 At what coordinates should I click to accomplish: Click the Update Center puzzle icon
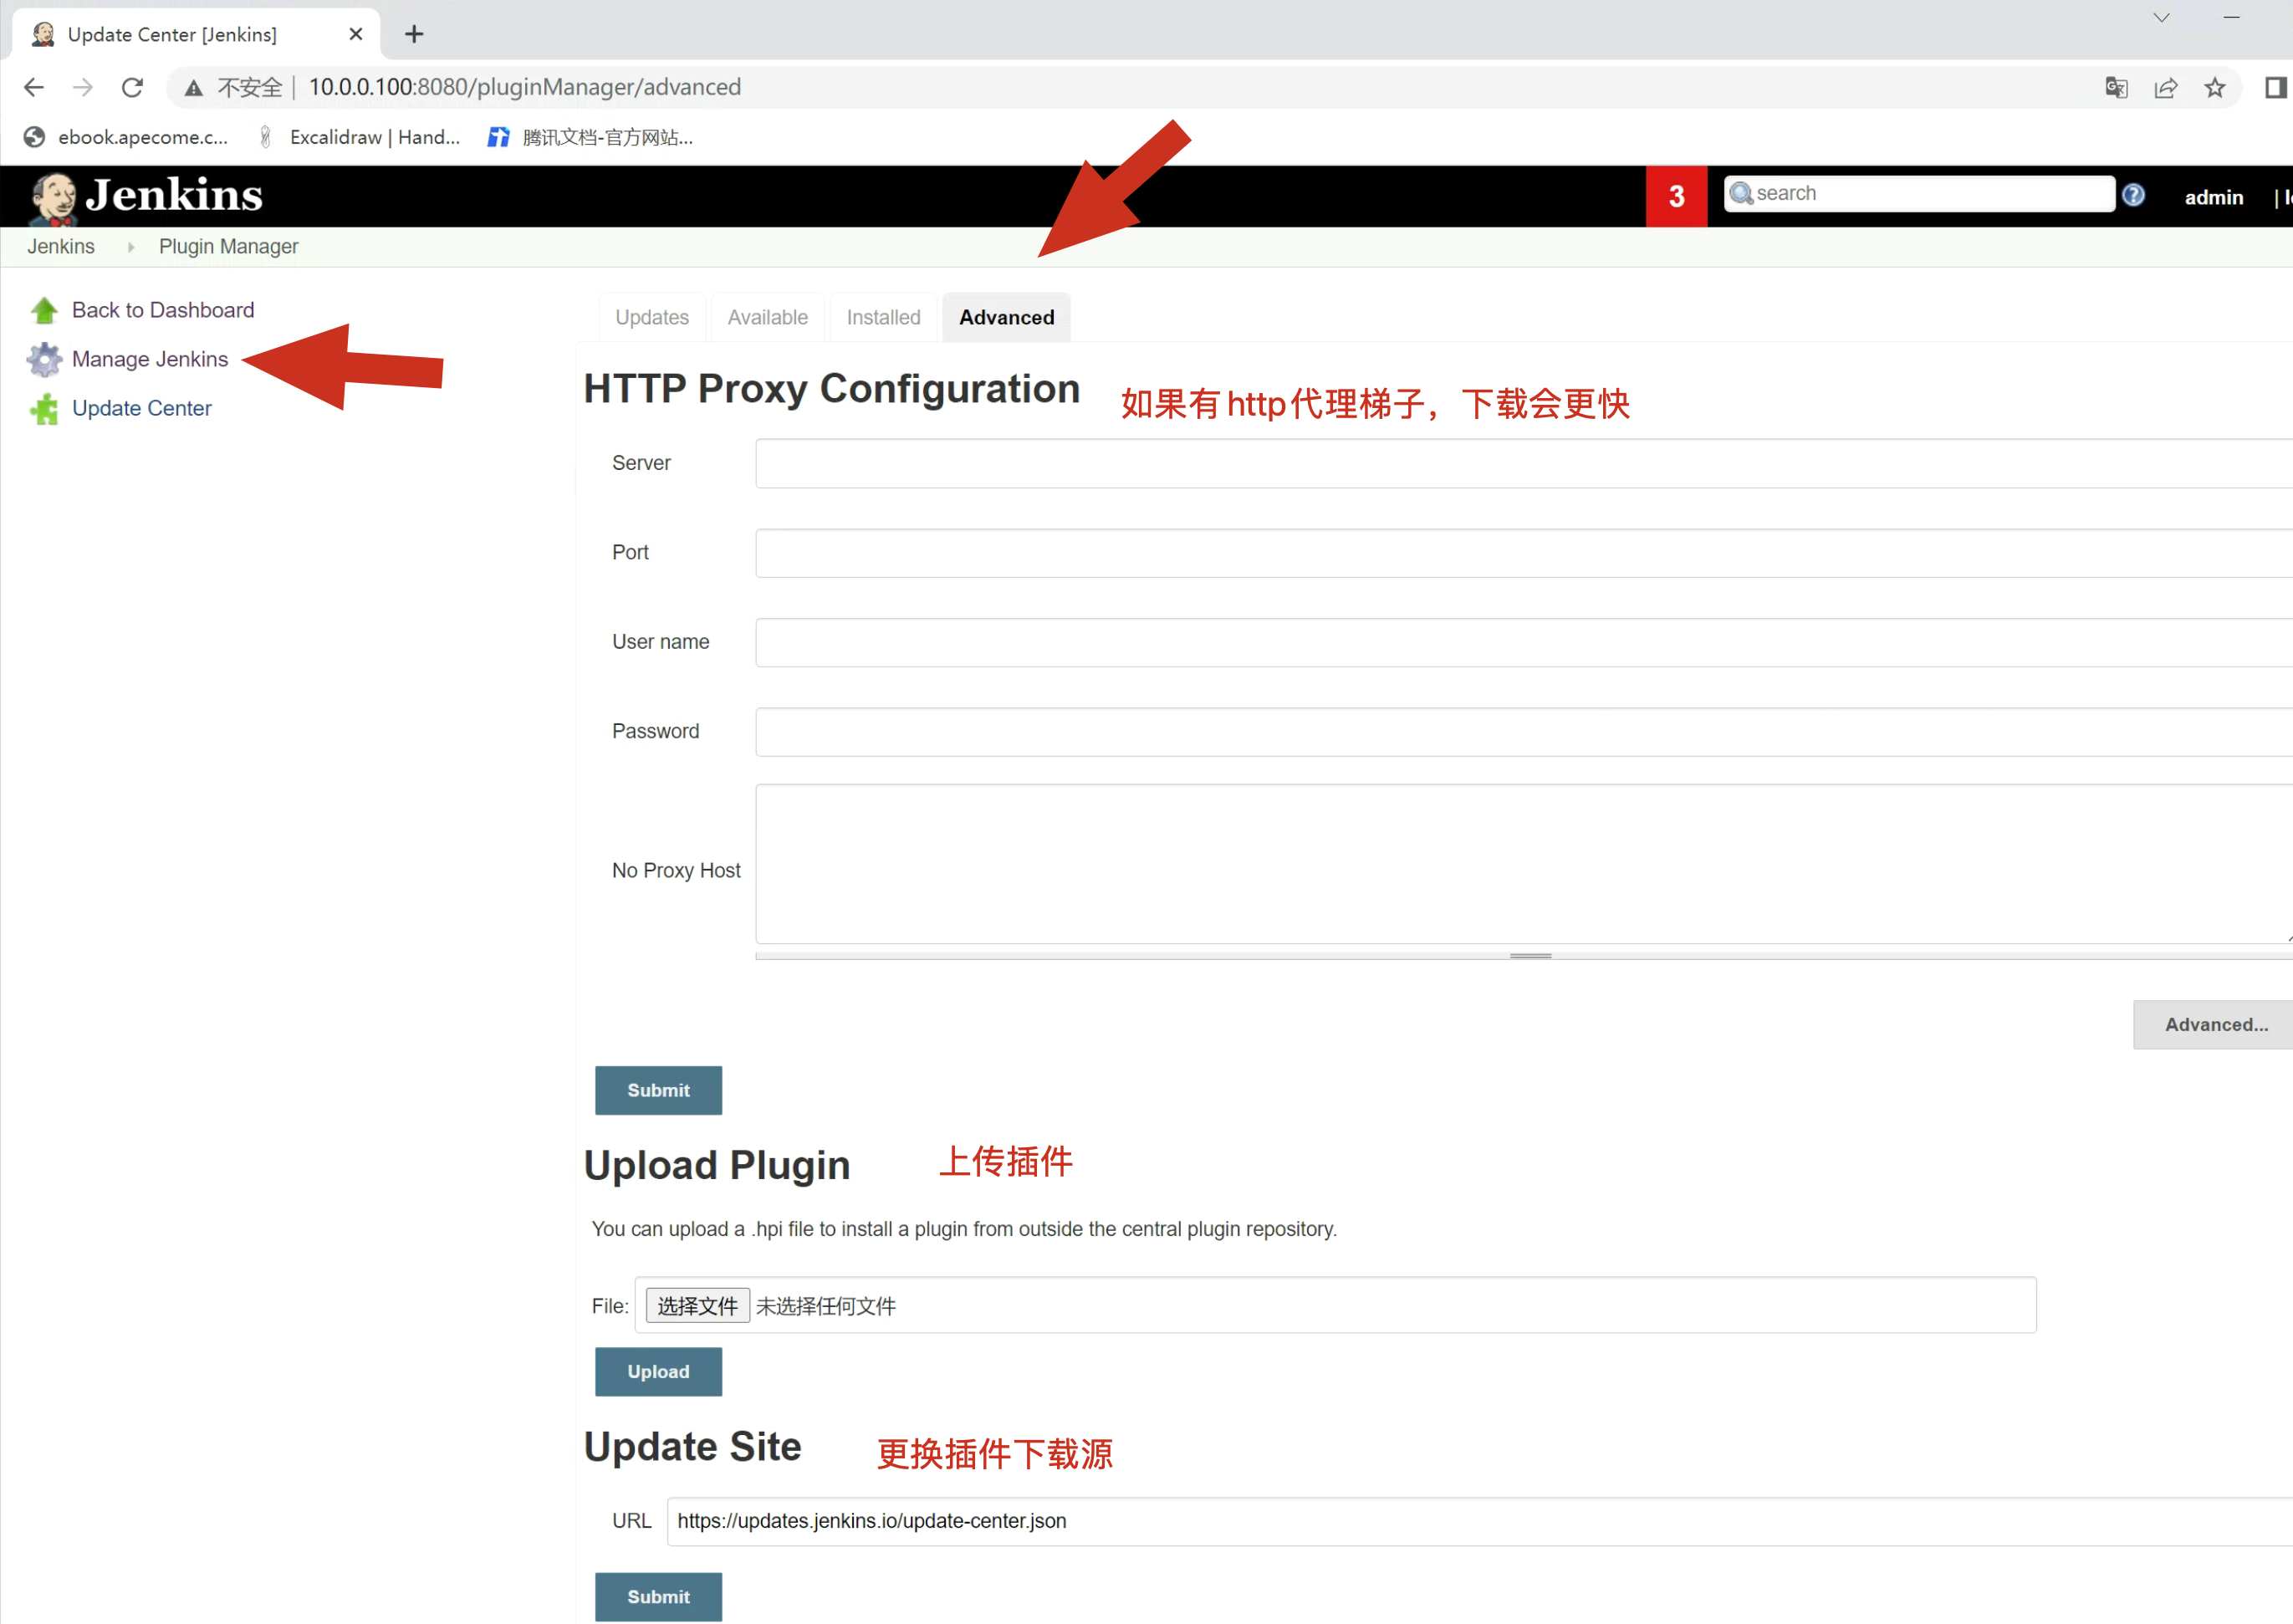44,409
